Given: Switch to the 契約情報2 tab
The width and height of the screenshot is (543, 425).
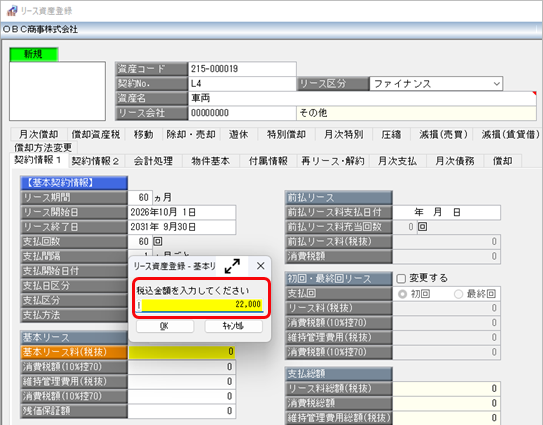Looking at the screenshot, I should tap(95, 161).
